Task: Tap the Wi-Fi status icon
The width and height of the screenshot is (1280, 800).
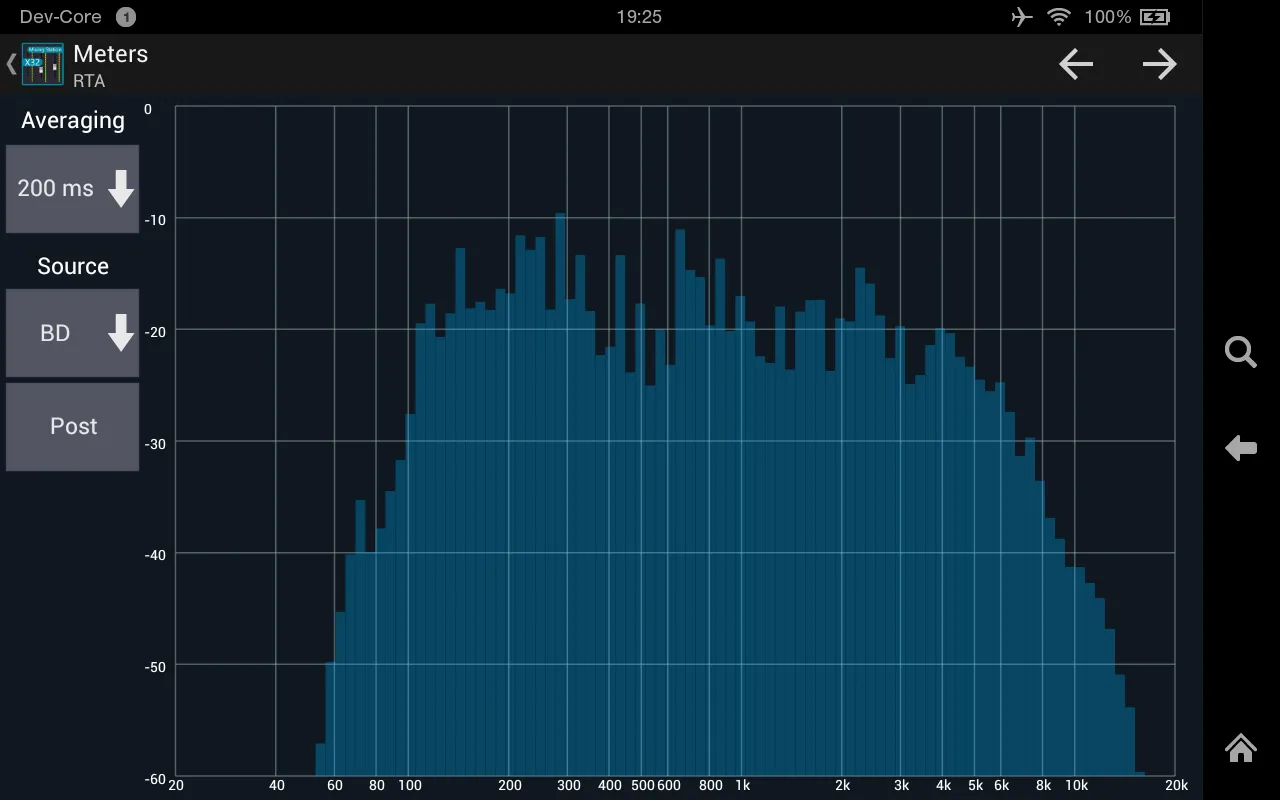Action: click(1058, 17)
